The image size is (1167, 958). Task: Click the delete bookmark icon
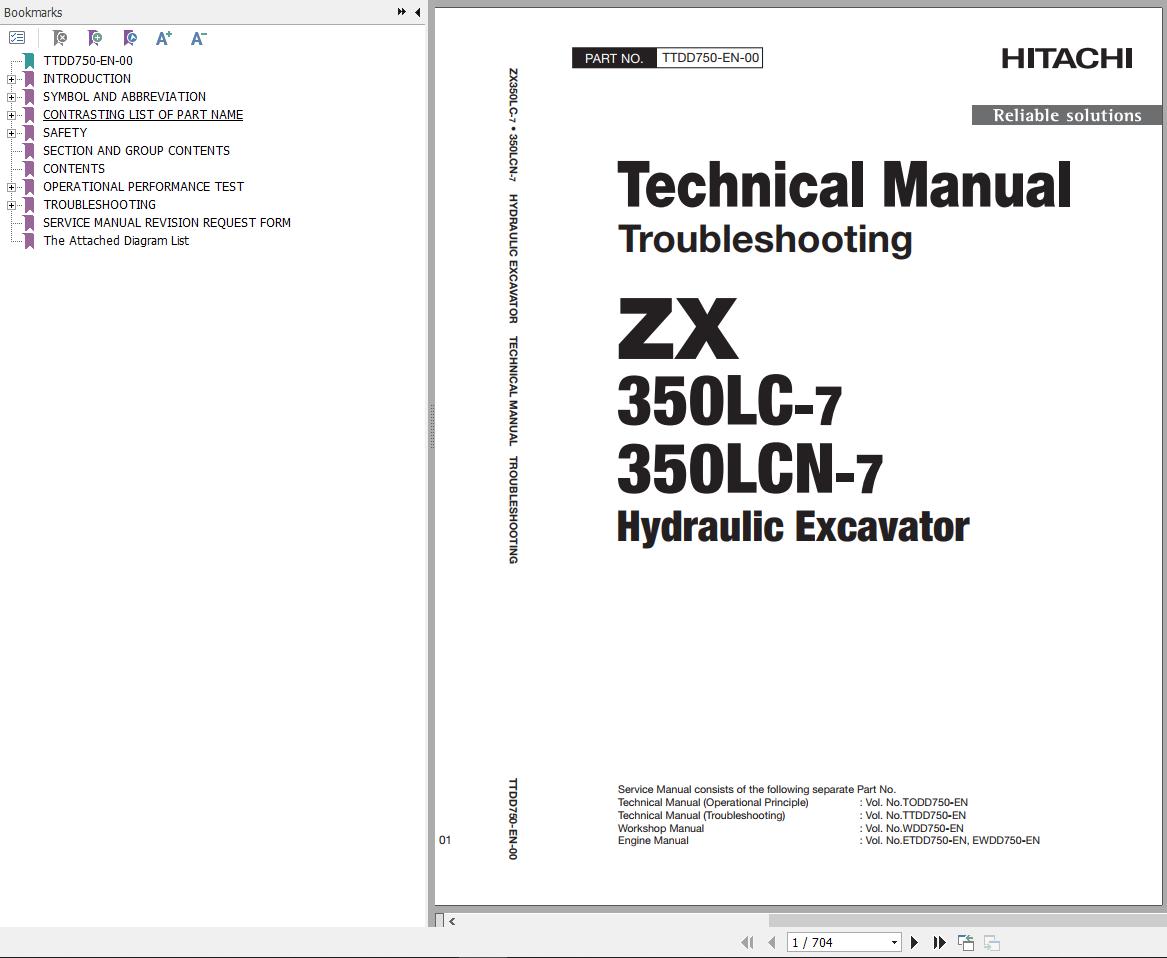[x=60, y=38]
